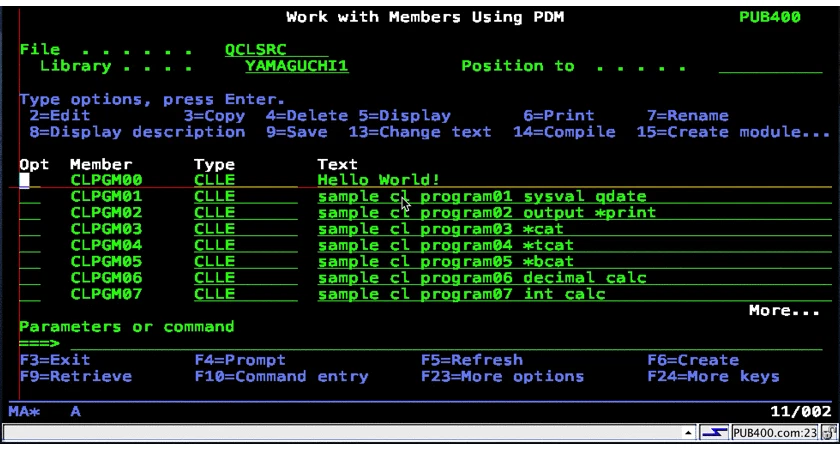840x450 pixels.
Task: Click the 9=Save option label
Action: [x=297, y=132]
